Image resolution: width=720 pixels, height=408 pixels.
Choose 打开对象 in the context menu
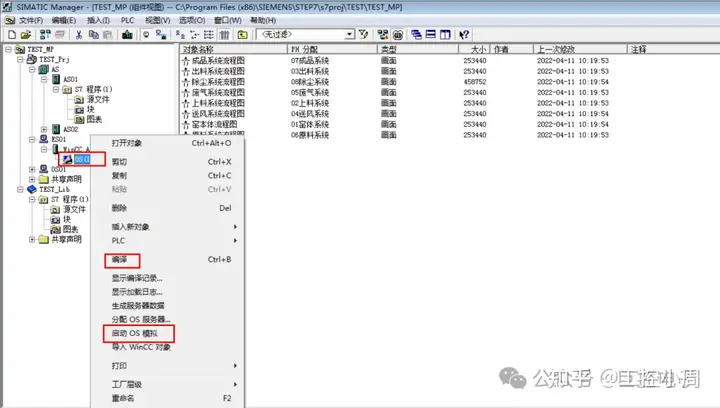click(168, 143)
